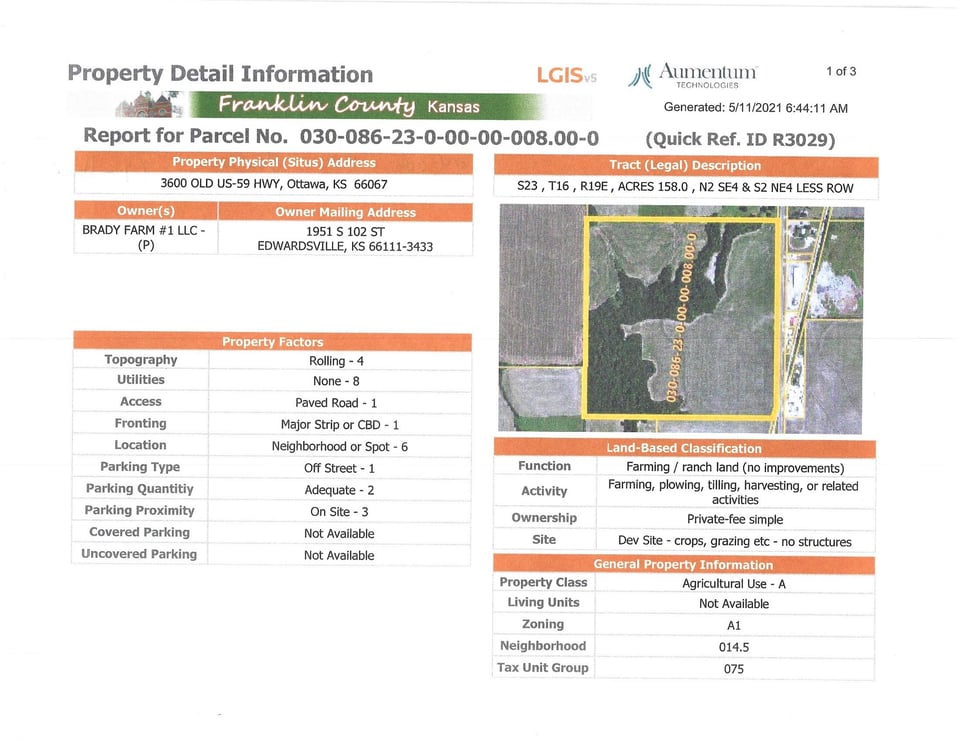Click 'Property Physical (Situs) Address' header

274,162
